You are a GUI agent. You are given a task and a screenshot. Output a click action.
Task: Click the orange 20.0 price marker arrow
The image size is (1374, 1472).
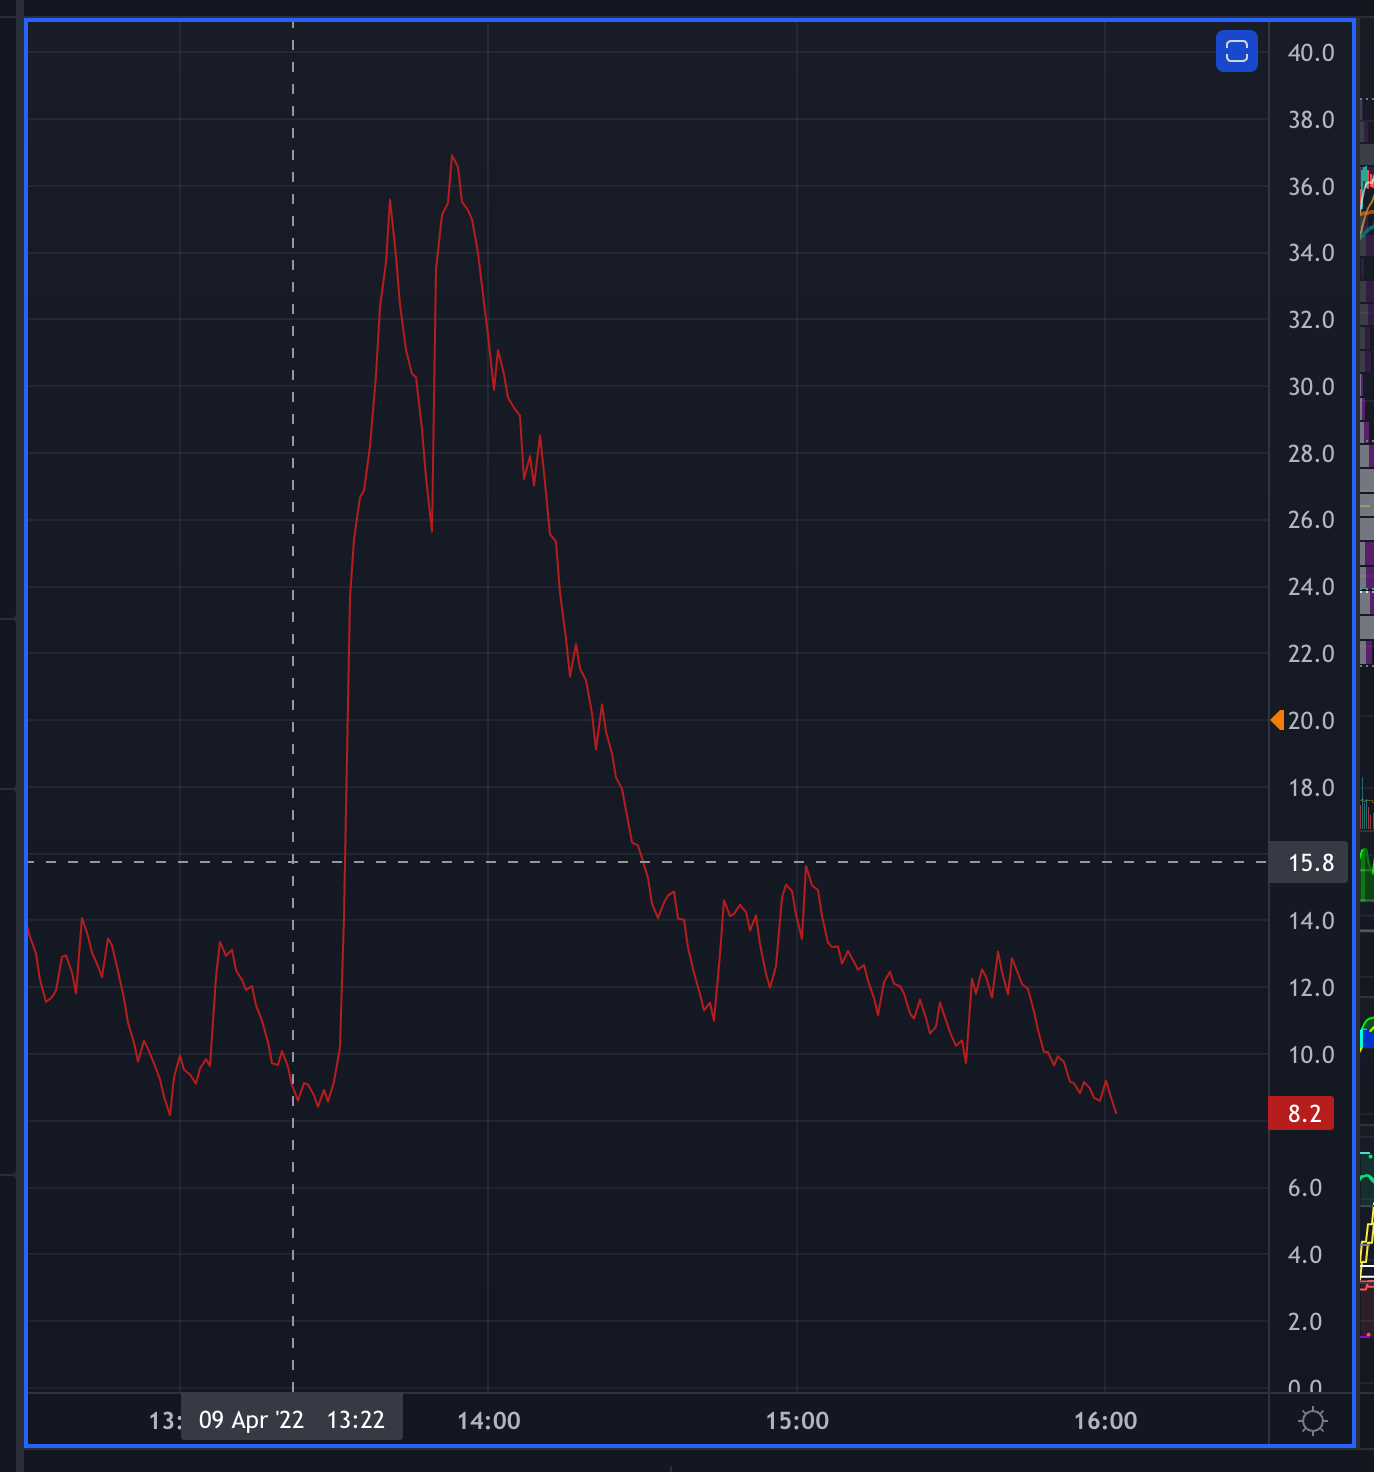[x=1277, y=720]
